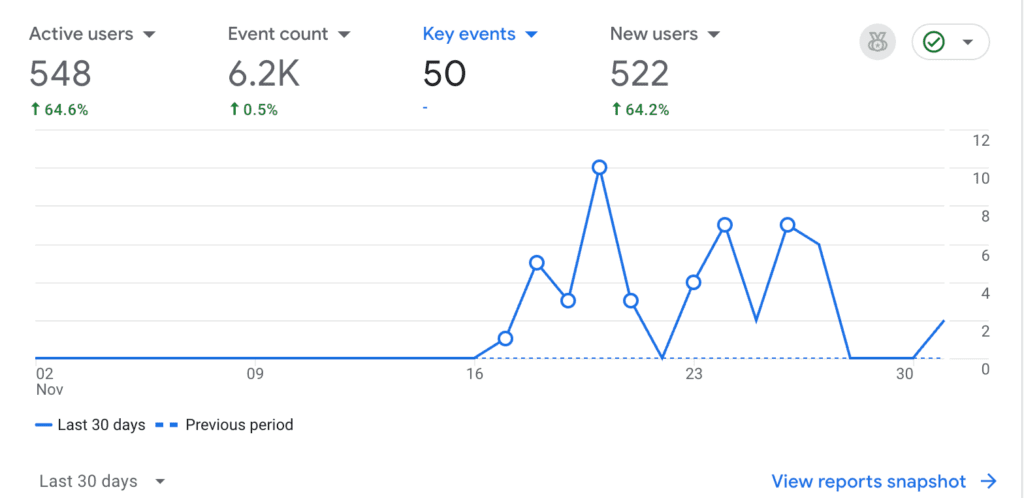The height and width of the screenshot is (498, 1024).
Task: Select the Active users 548 metric tab
Action: tap(61, 73)
